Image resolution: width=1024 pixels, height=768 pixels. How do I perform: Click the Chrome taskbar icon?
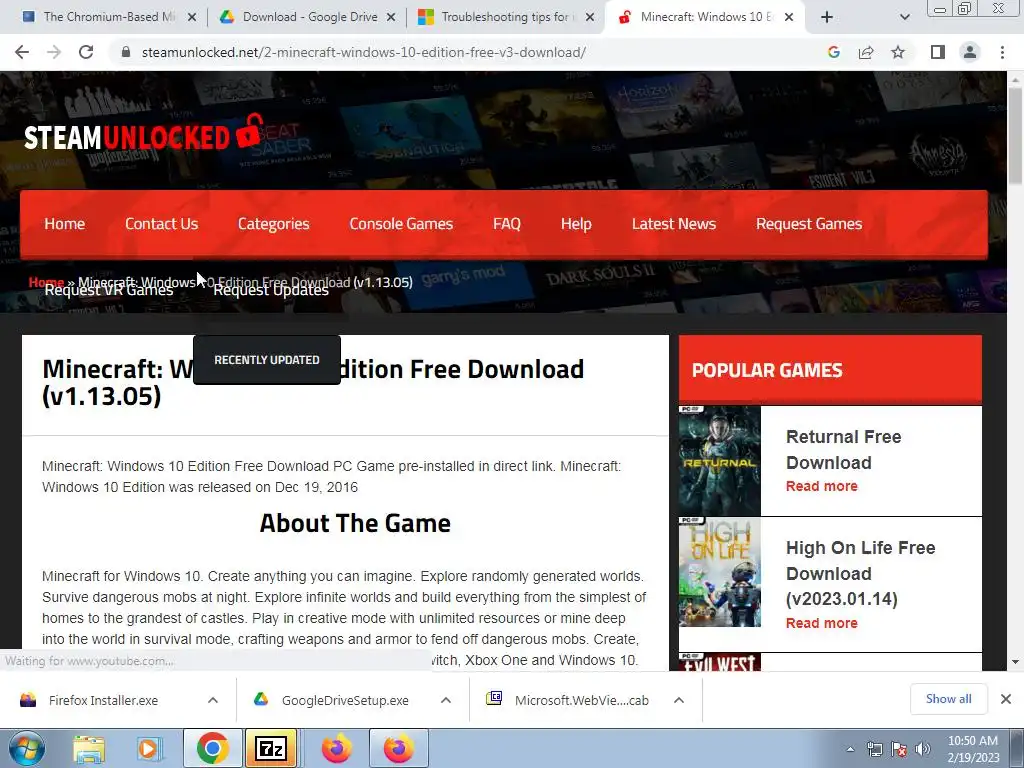[x=212, y=748]
